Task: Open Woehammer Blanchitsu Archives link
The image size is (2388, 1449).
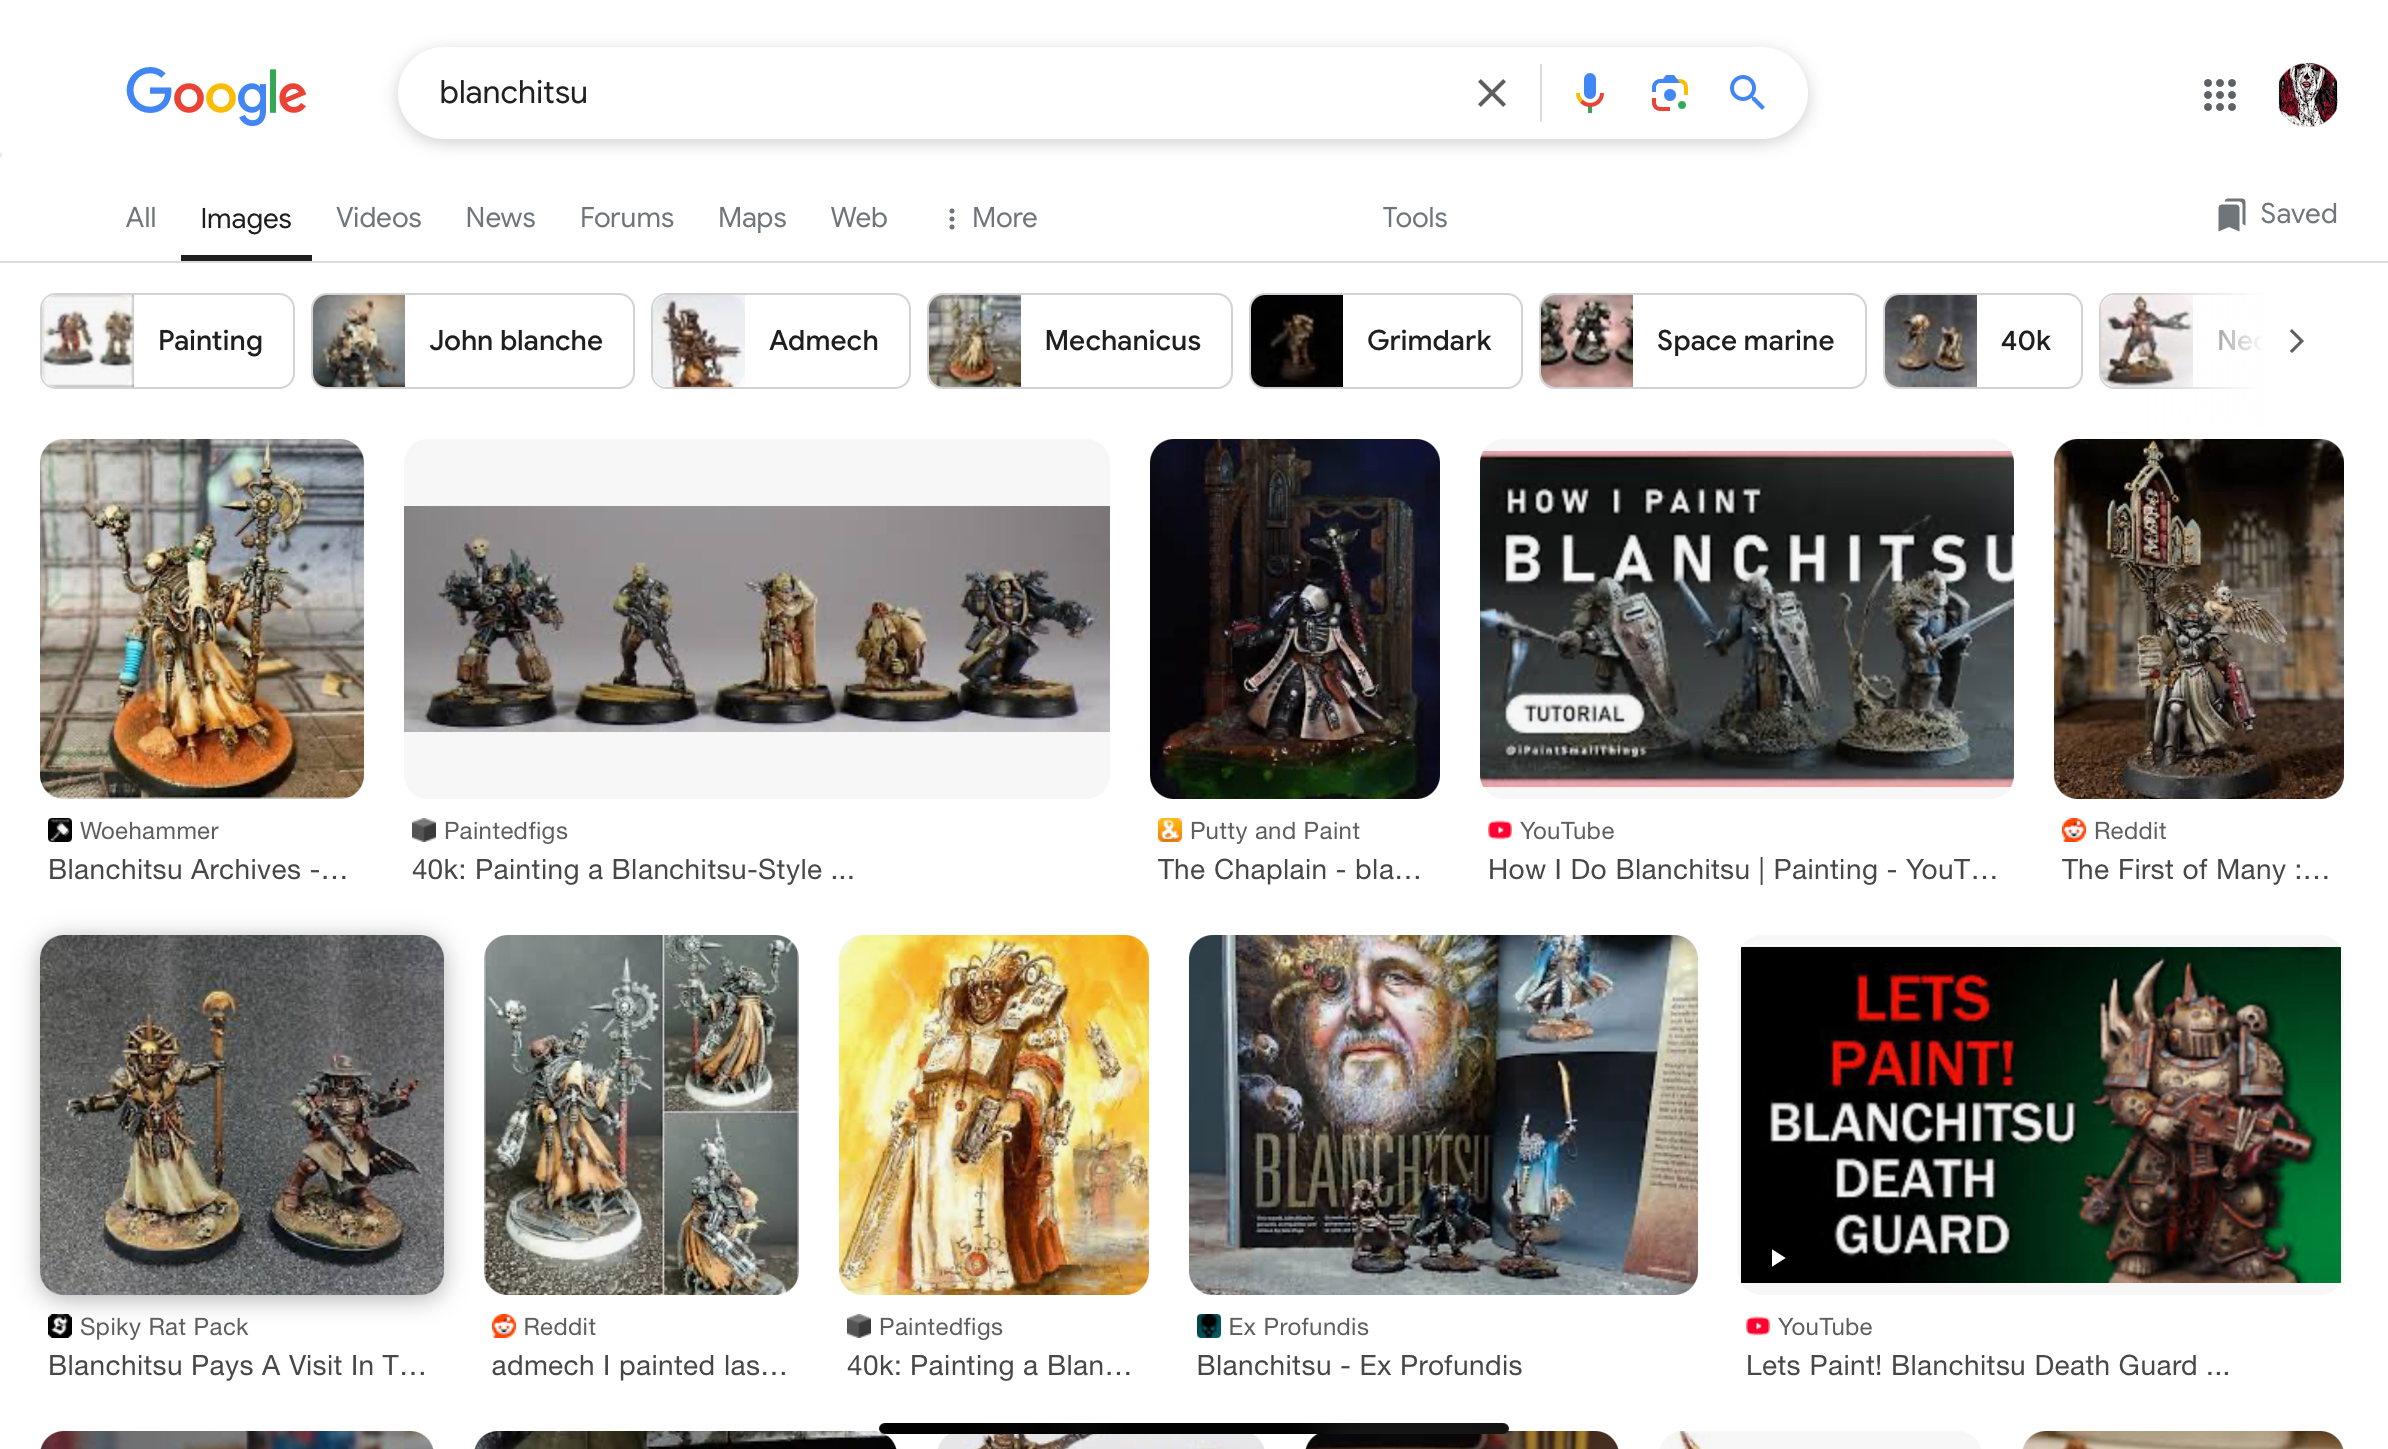Action: [198, 869]
